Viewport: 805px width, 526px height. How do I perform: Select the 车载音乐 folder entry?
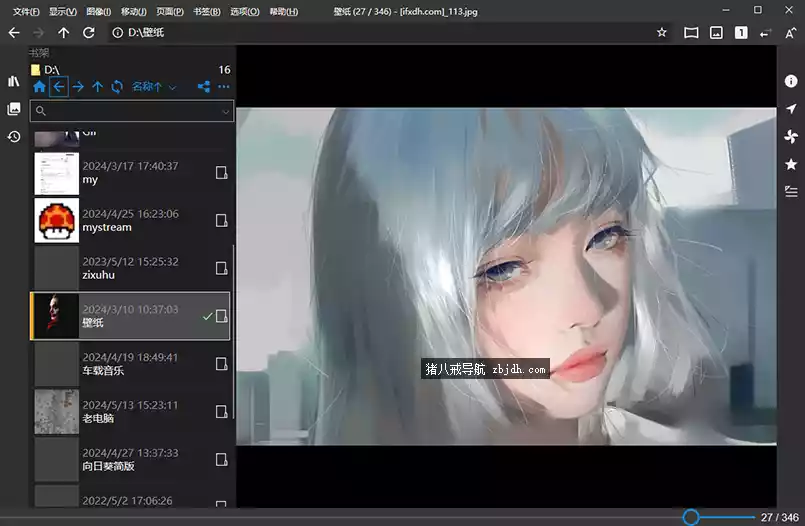(130, 364)
